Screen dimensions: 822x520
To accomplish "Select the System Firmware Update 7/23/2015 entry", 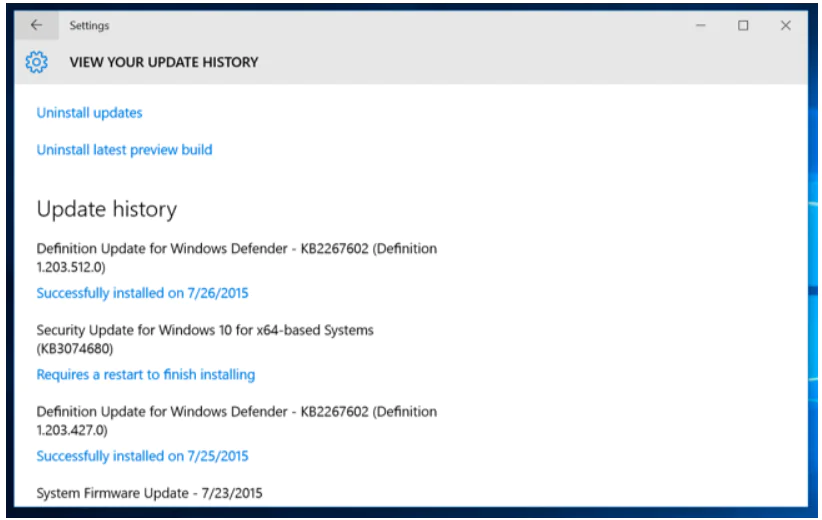I will pyautogui.click(x=150, y=493).
